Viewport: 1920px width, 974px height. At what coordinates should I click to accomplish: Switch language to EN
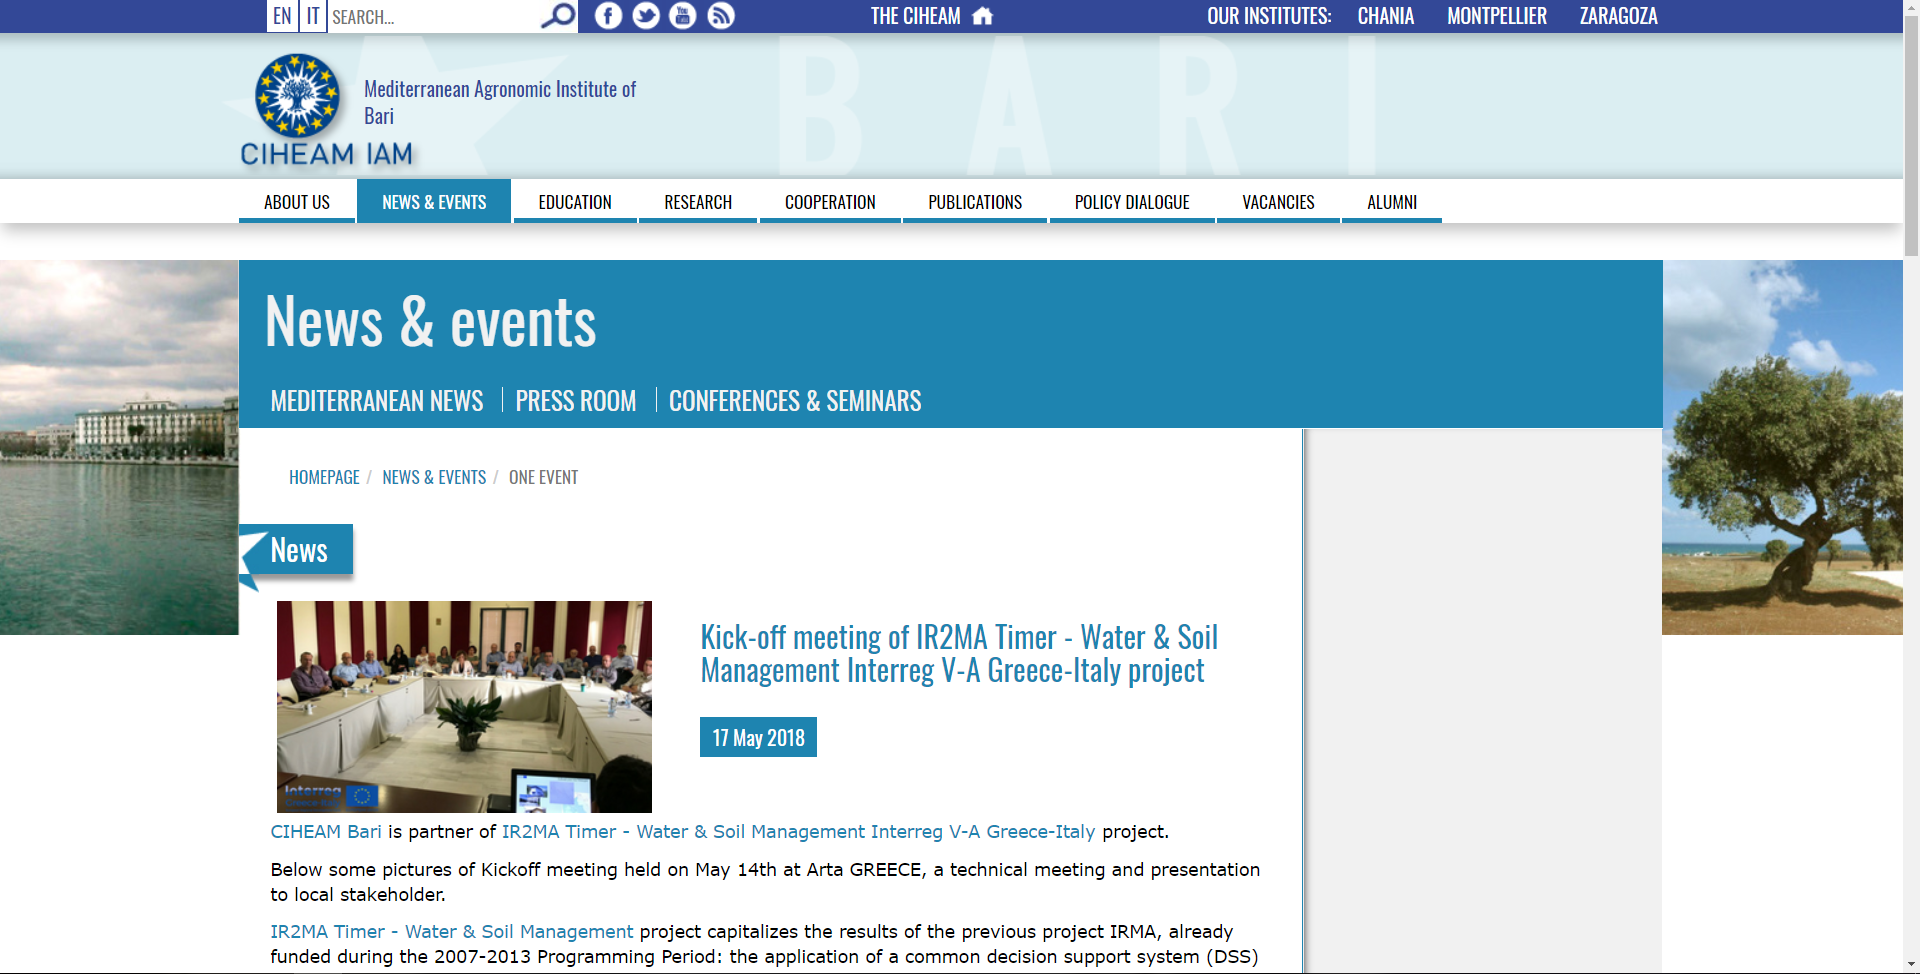[x=282, y=16]
